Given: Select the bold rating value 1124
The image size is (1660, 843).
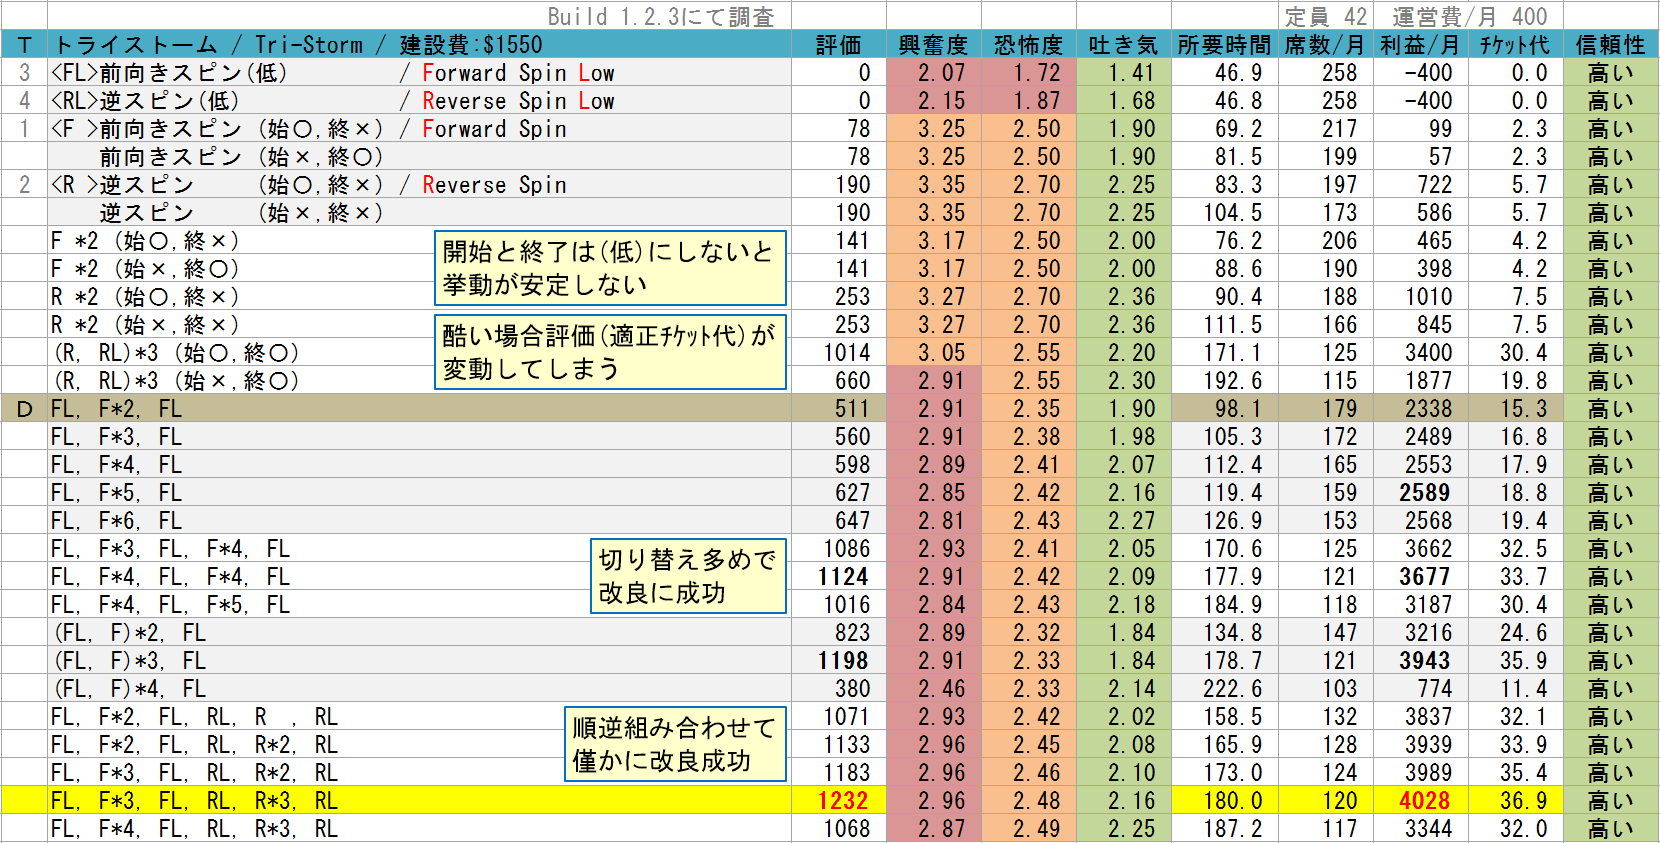Looking at the screenshot, I should [x=843, y=577].
